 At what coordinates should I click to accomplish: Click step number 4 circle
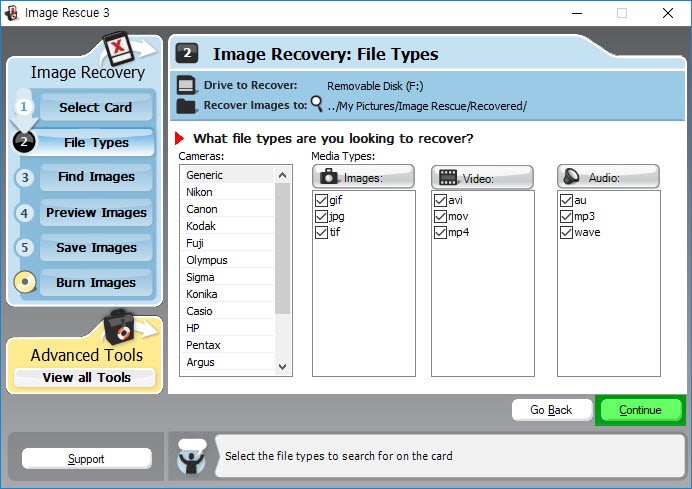24,213
